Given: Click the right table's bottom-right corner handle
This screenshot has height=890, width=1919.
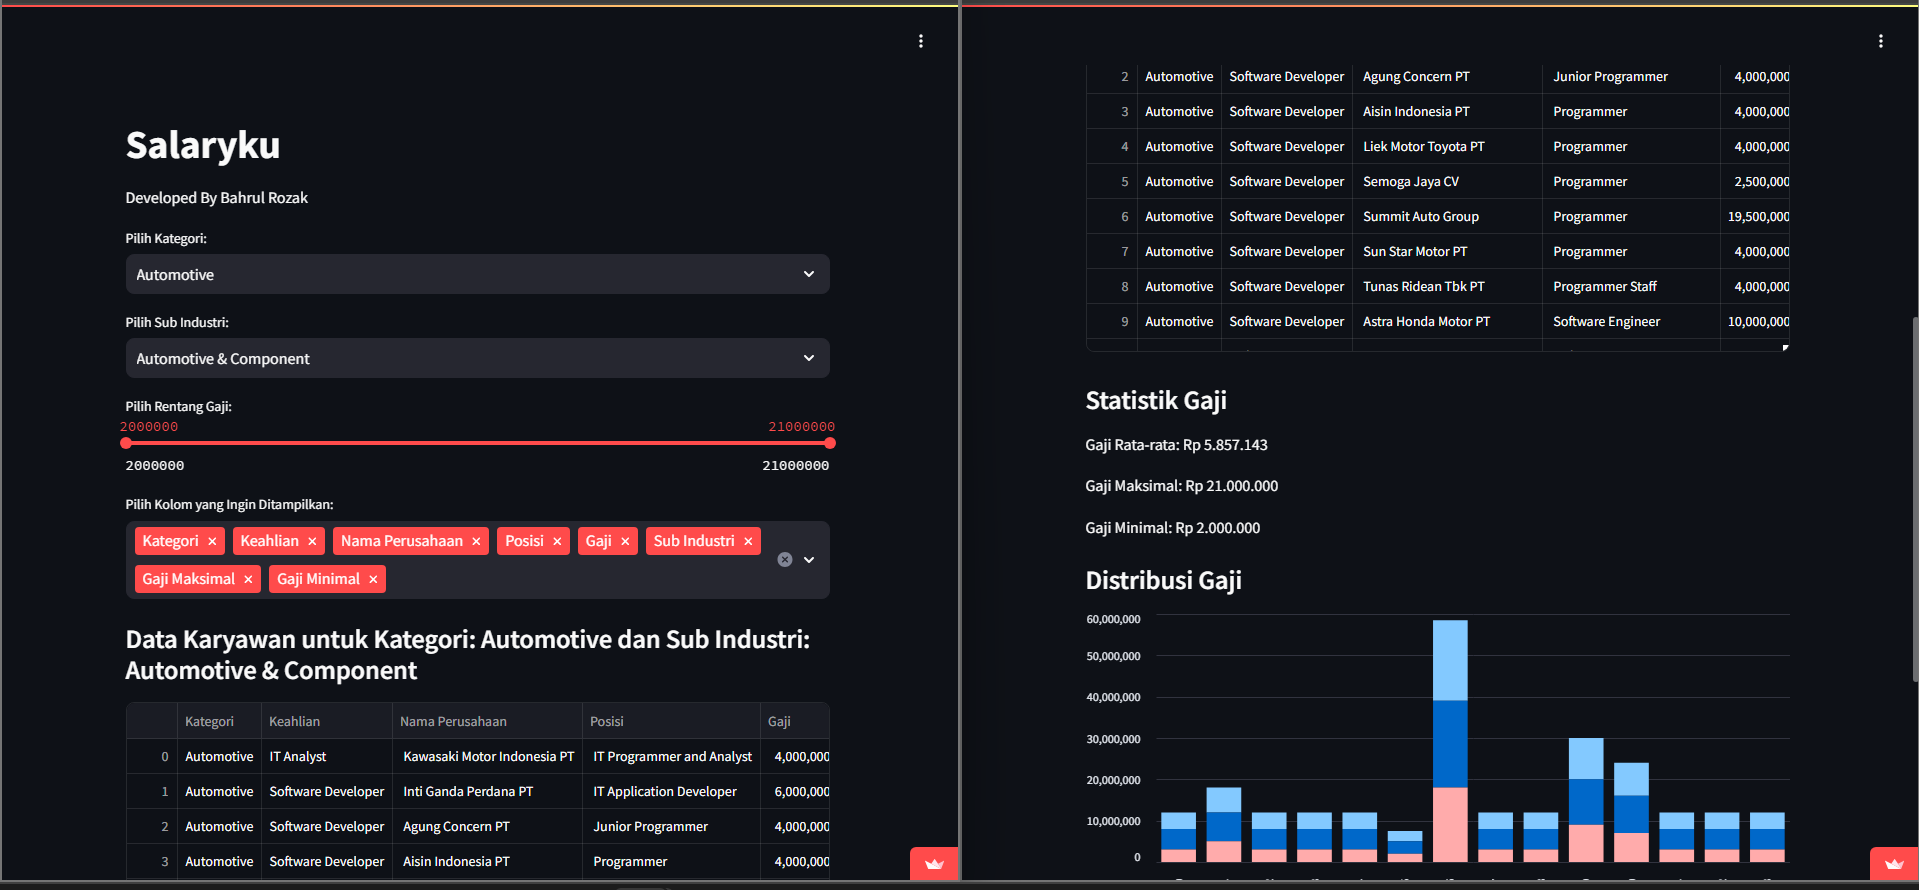Looking at the screenshot, I should (1785, 348).
